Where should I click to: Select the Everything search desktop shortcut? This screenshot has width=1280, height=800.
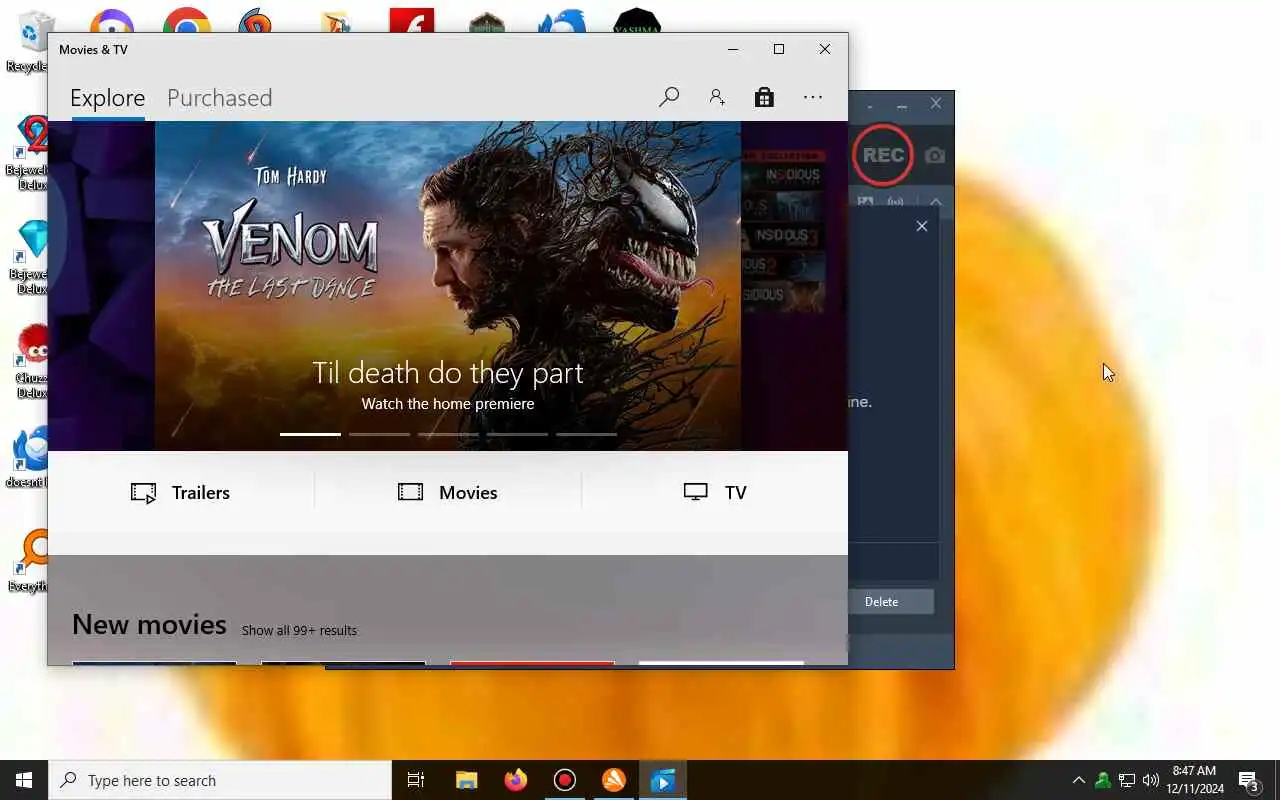click(x=30, y=560)
